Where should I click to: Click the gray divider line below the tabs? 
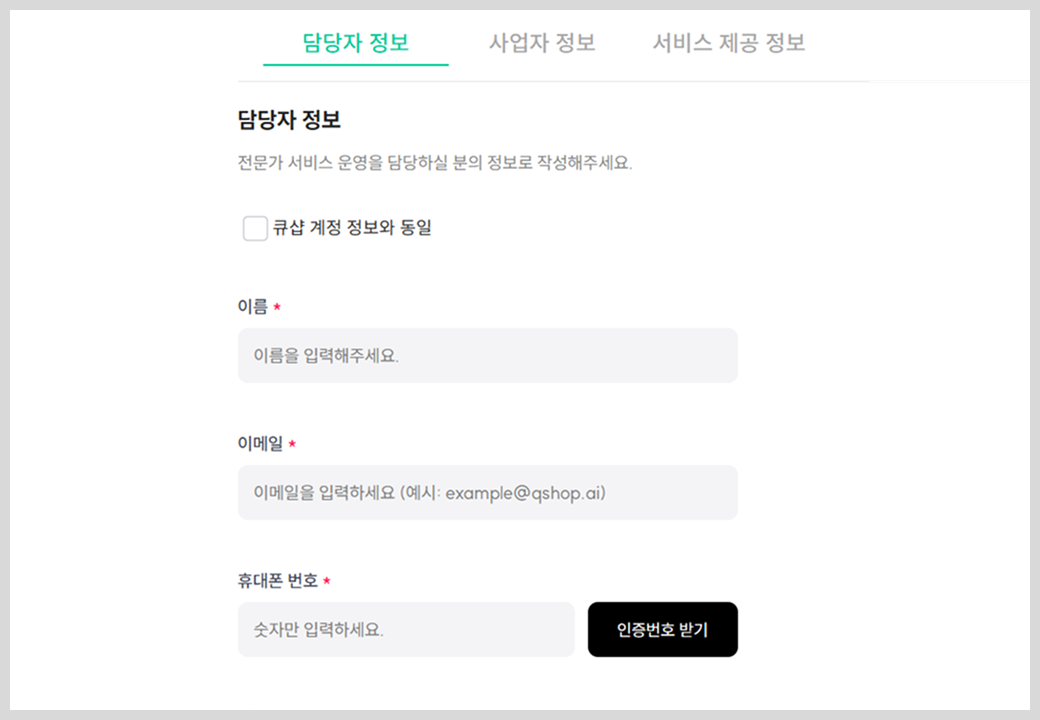554,82
